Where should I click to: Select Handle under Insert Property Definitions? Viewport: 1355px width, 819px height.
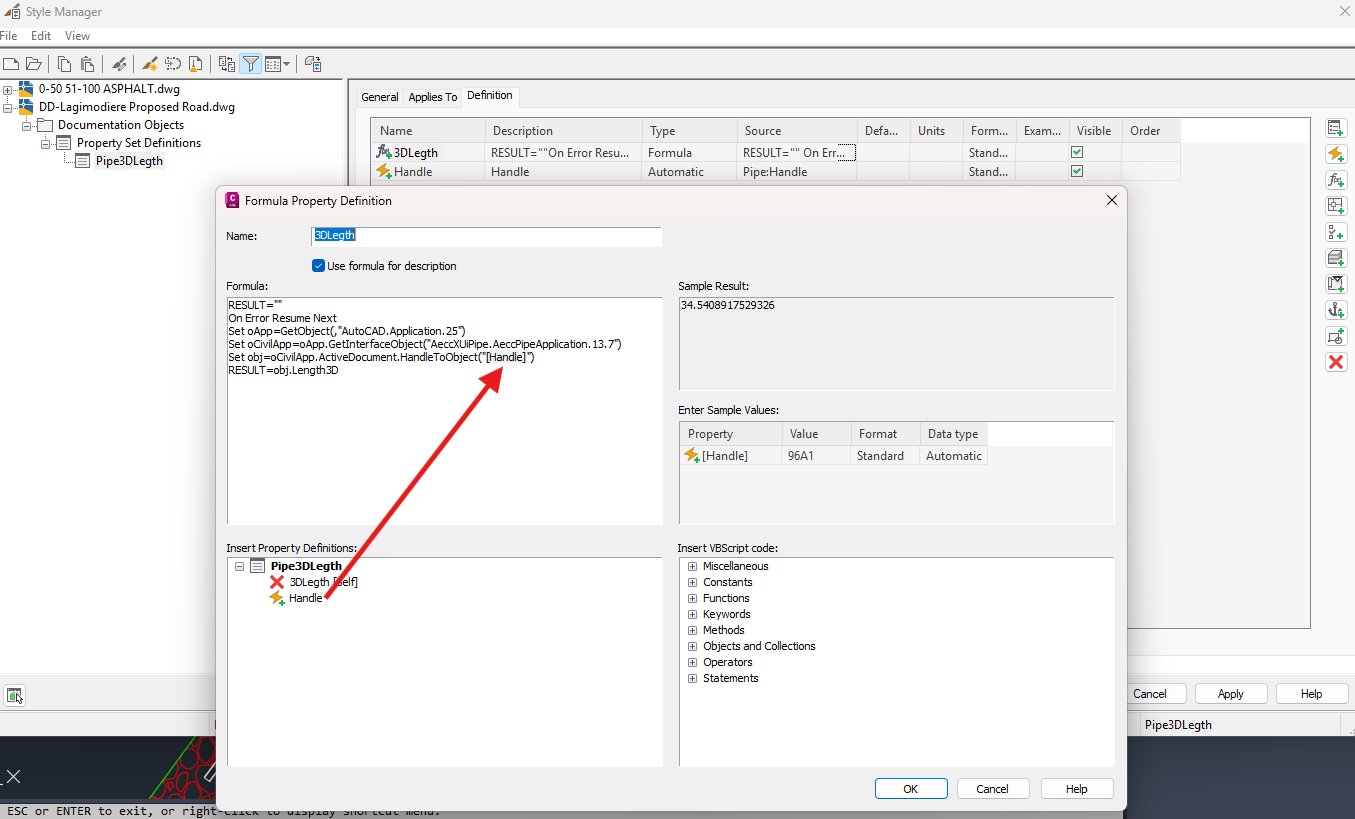306,598
